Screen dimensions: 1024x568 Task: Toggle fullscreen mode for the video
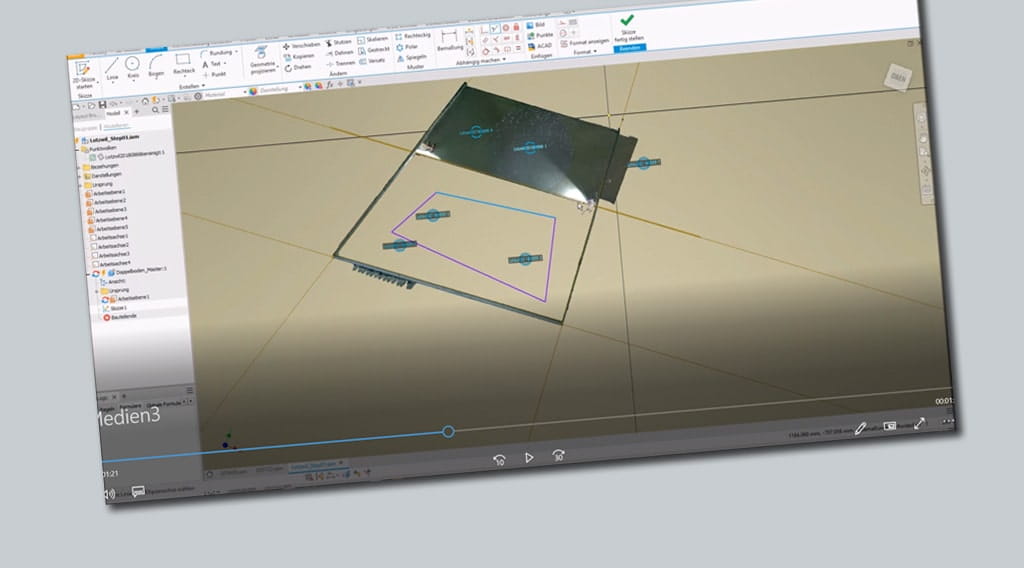coord(921,424)
